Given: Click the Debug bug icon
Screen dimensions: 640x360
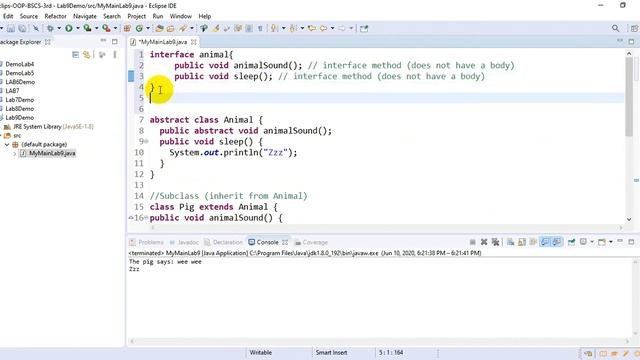Looking at the screenshot, I should [x=50, y=28].
